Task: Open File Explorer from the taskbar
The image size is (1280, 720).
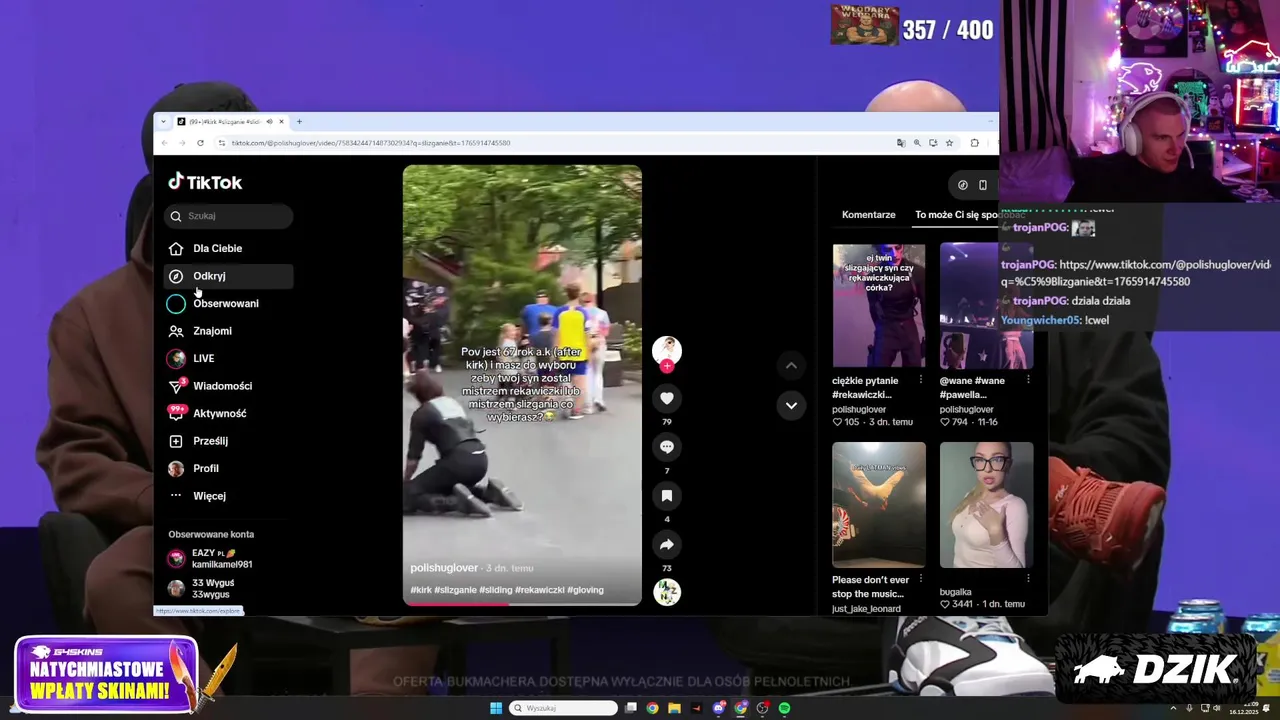Action: 674,708
